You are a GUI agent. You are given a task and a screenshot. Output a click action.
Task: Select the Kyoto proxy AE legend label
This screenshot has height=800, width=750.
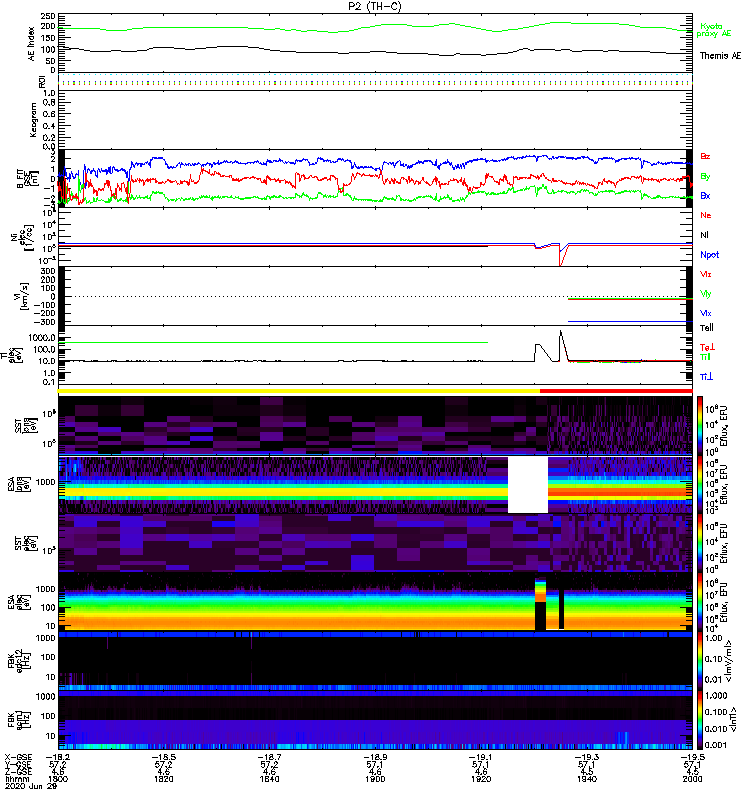coord(714,30)
